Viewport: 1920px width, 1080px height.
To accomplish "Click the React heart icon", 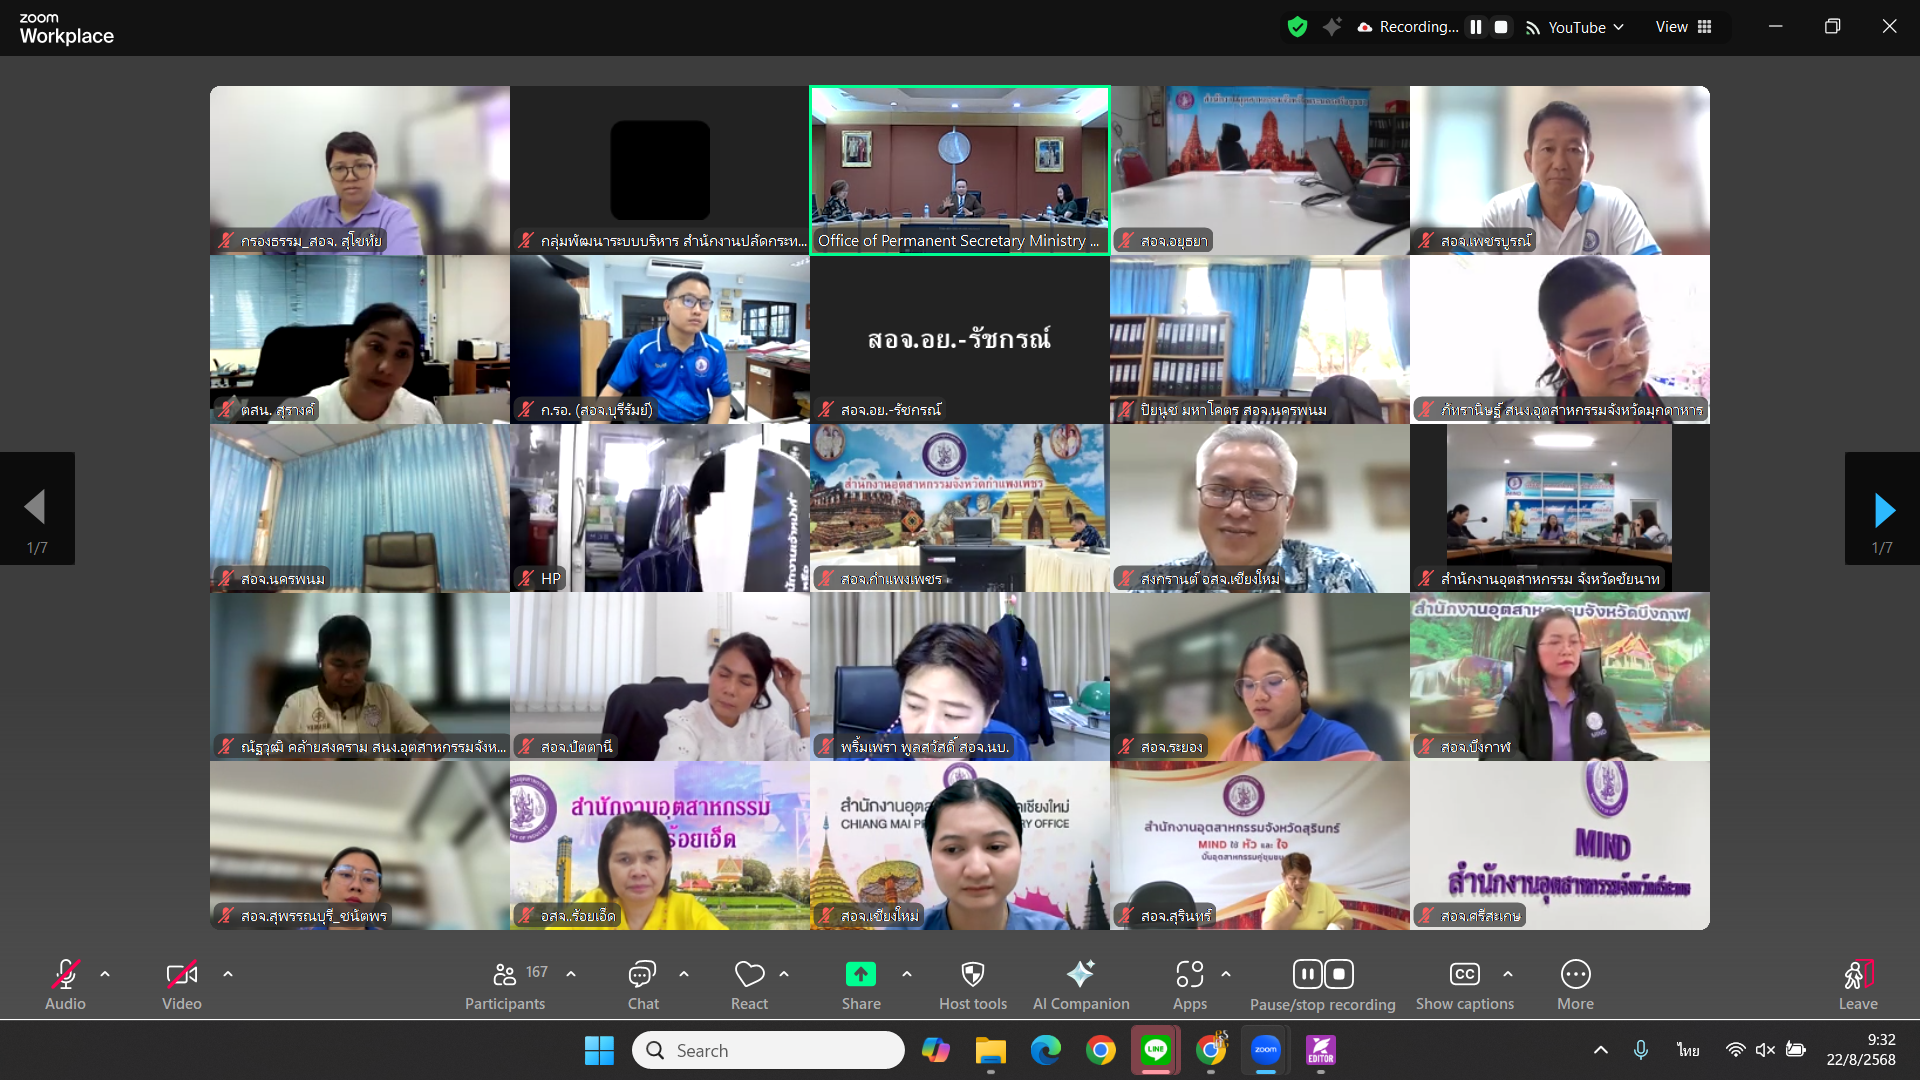I will pyautogui.click(x=749, y=974).
